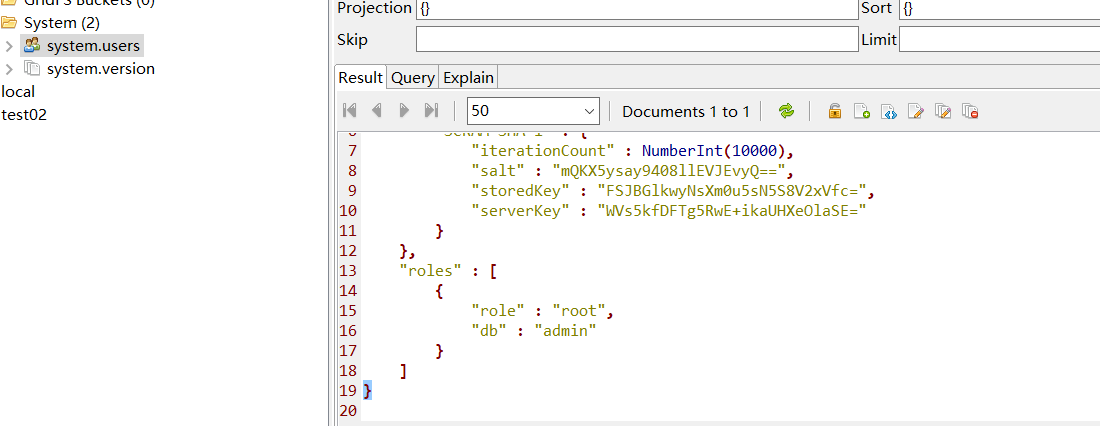Viewport: 1100px width, 426px height.
Task: Select the test02 database
Action: (x=24, y=114)
